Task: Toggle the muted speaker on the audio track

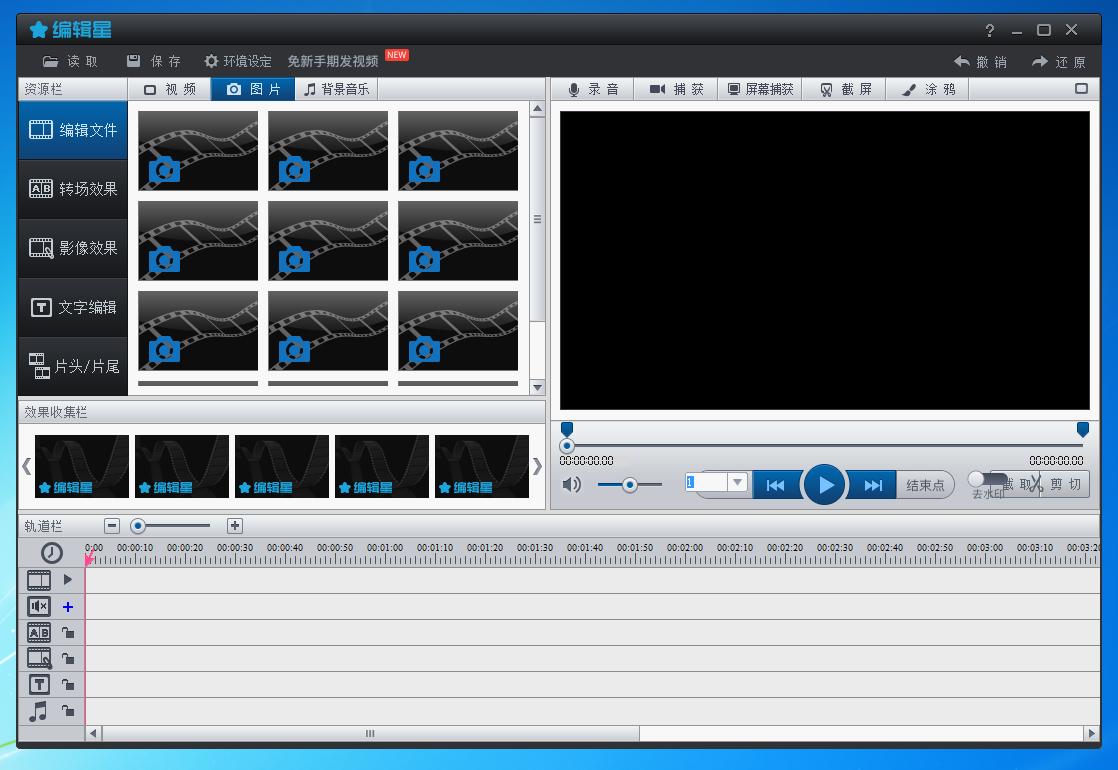Action: (x=39, y=606)
